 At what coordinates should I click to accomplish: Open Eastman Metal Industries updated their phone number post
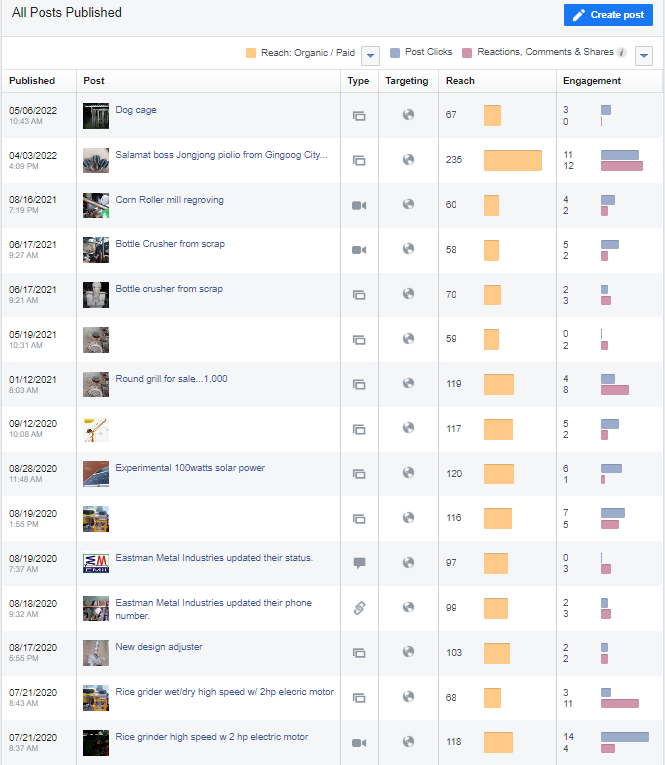coord(213,609)
